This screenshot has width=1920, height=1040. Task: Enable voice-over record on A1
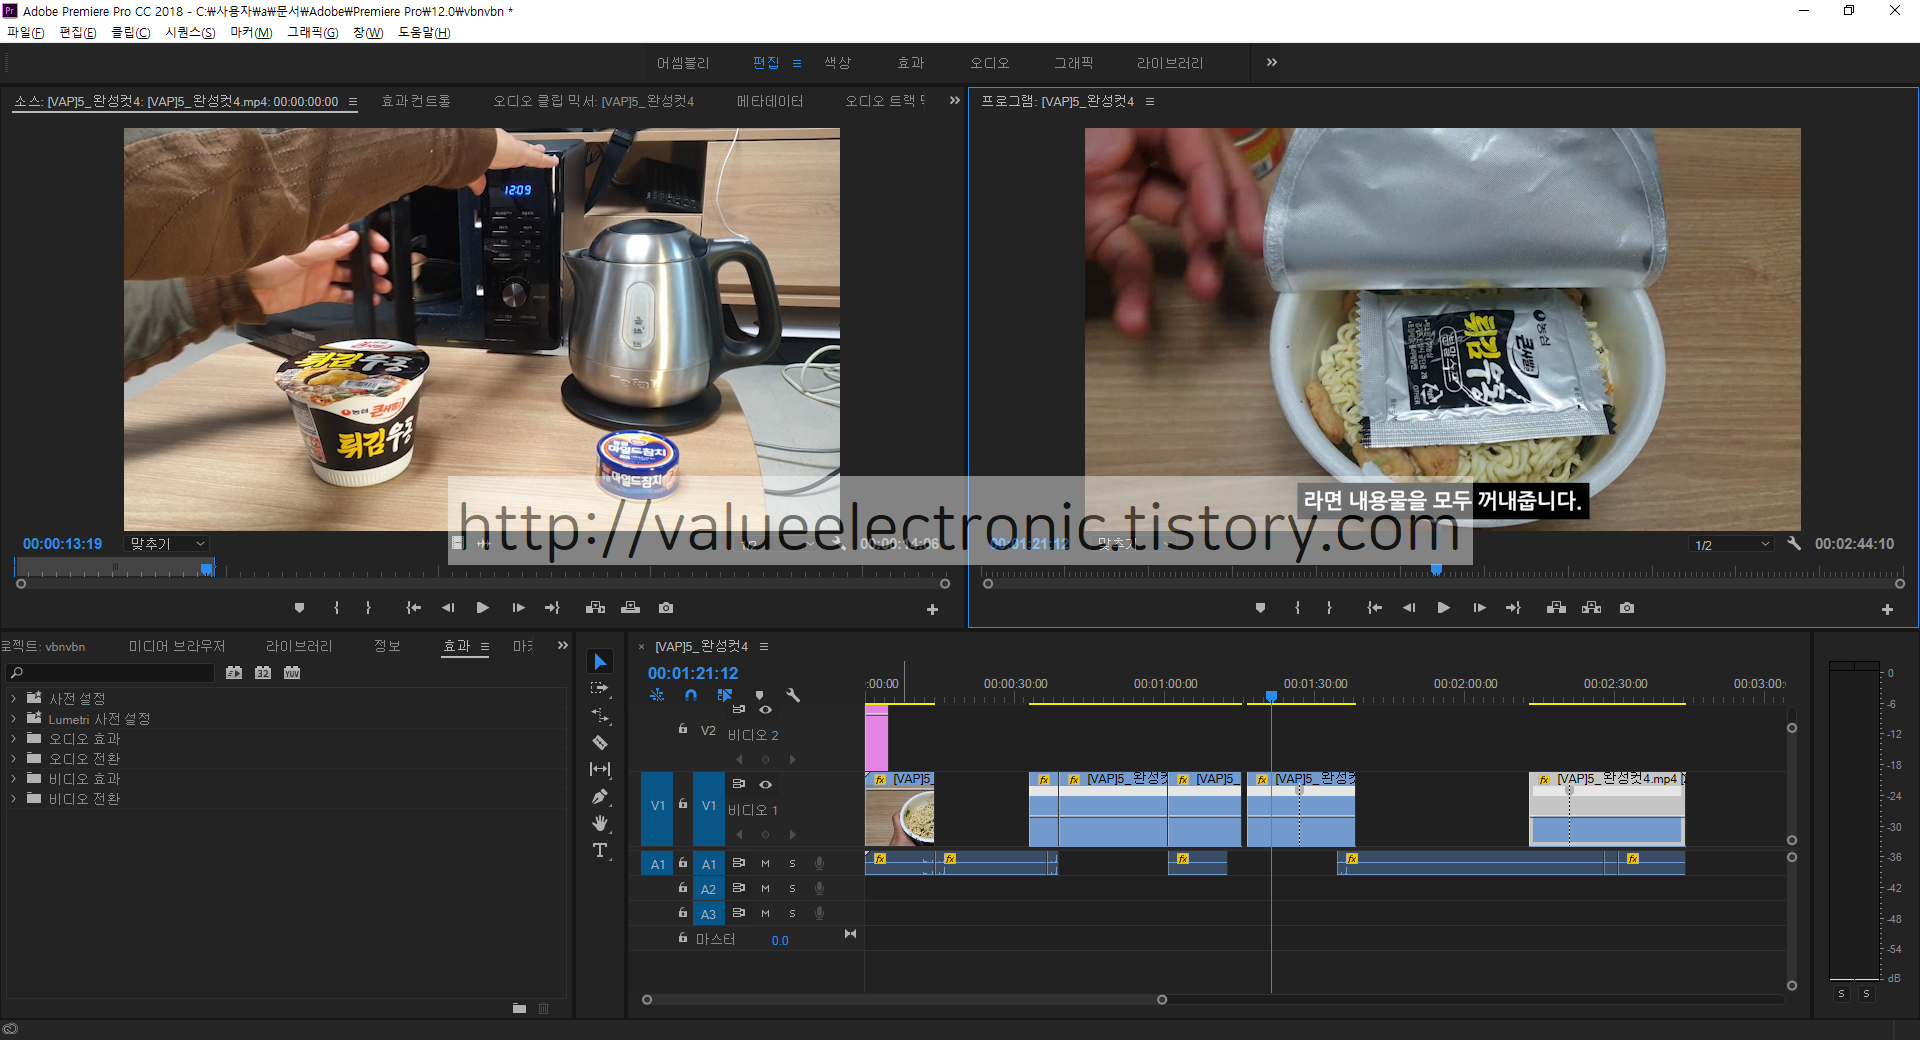point(819,863)
